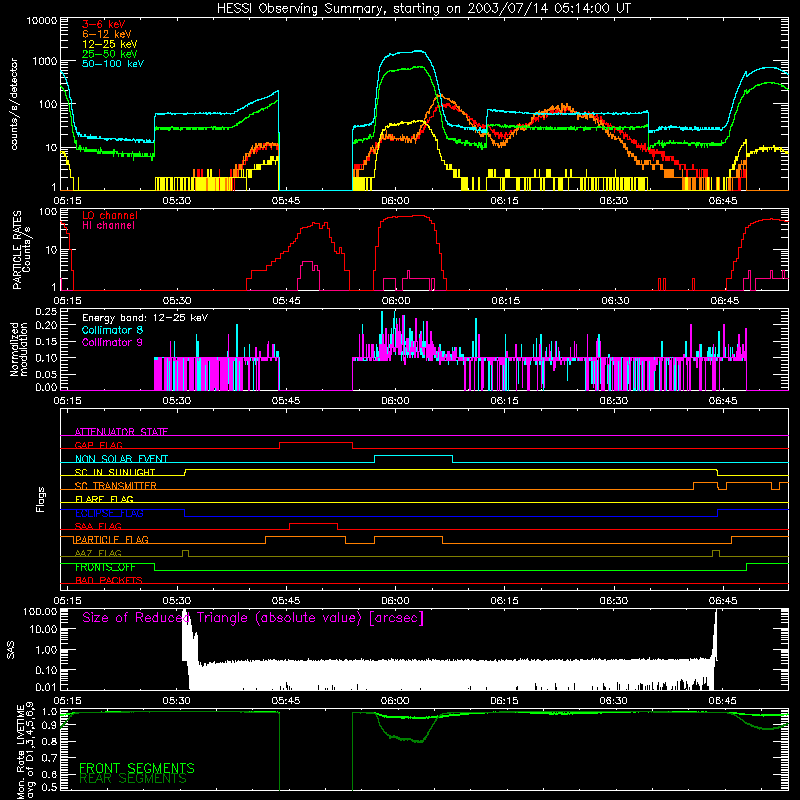
Task: Select the 3-6 keV legend label
Action: click(x=104, y=24)
